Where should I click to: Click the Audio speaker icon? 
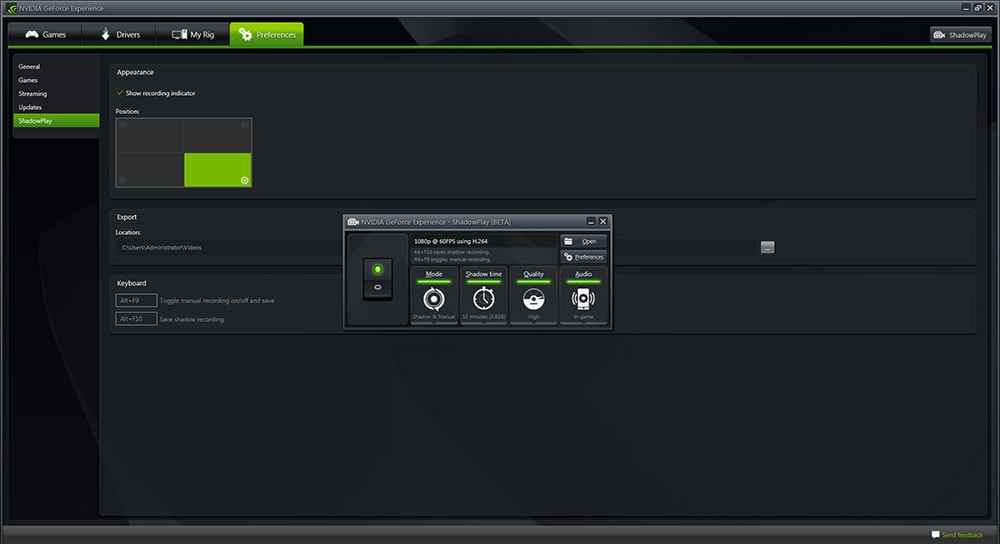coord(584,298)
